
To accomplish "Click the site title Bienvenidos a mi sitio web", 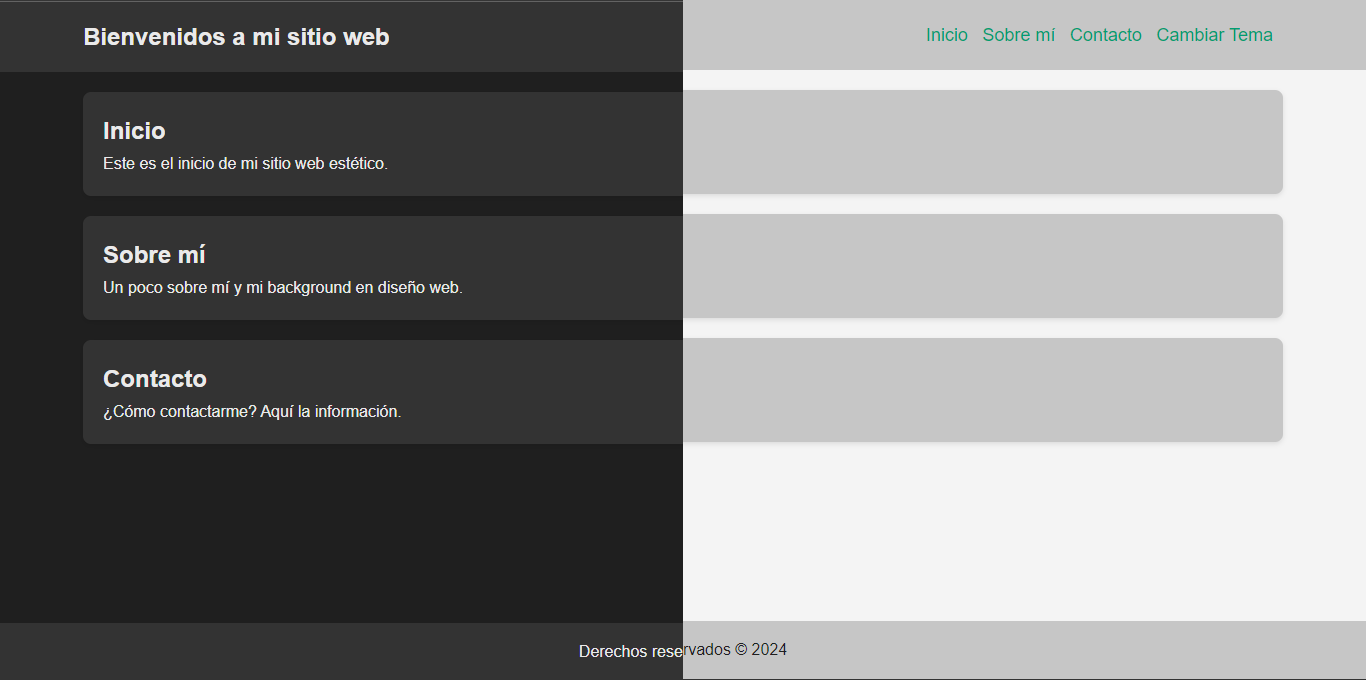I will pyautogui.click(x=236, y=37).
